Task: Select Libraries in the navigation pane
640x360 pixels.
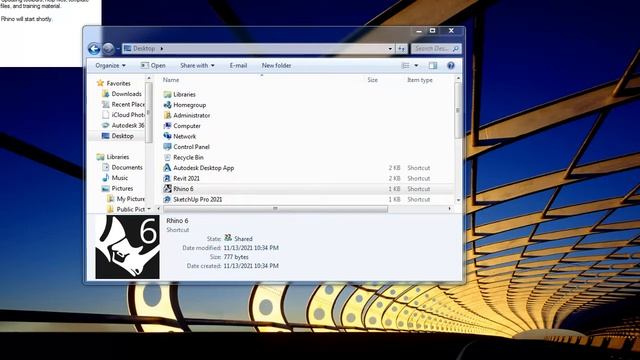Action: tap(118, 157)
